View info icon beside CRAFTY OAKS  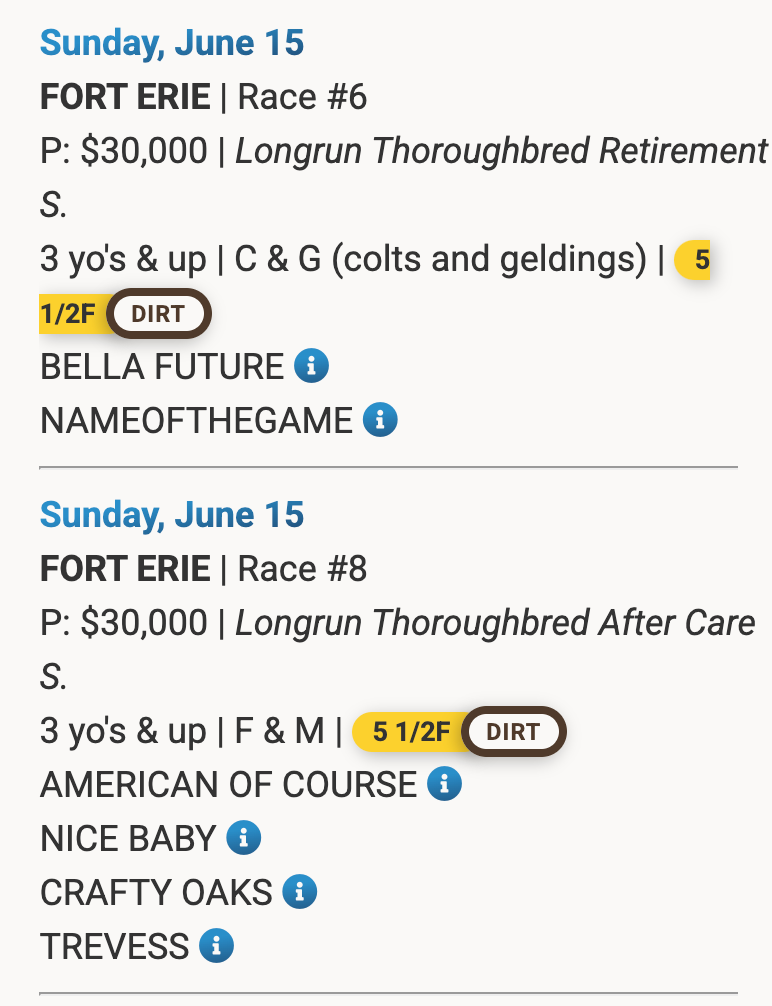pos(300,892)
